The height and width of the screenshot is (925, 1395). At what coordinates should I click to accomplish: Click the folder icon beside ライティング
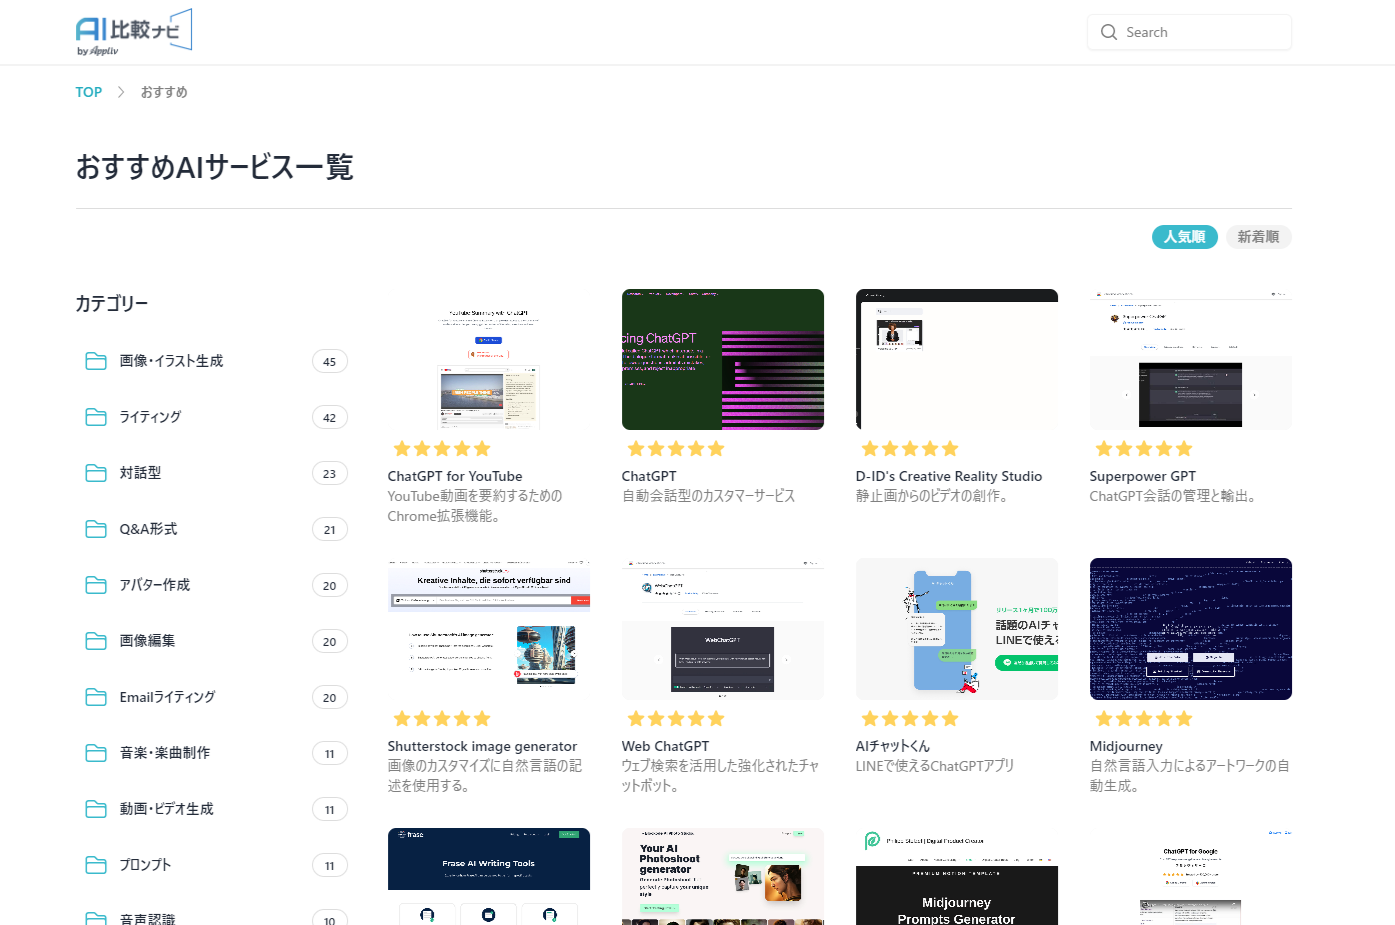pyautogui.click(x=96, y=417)
